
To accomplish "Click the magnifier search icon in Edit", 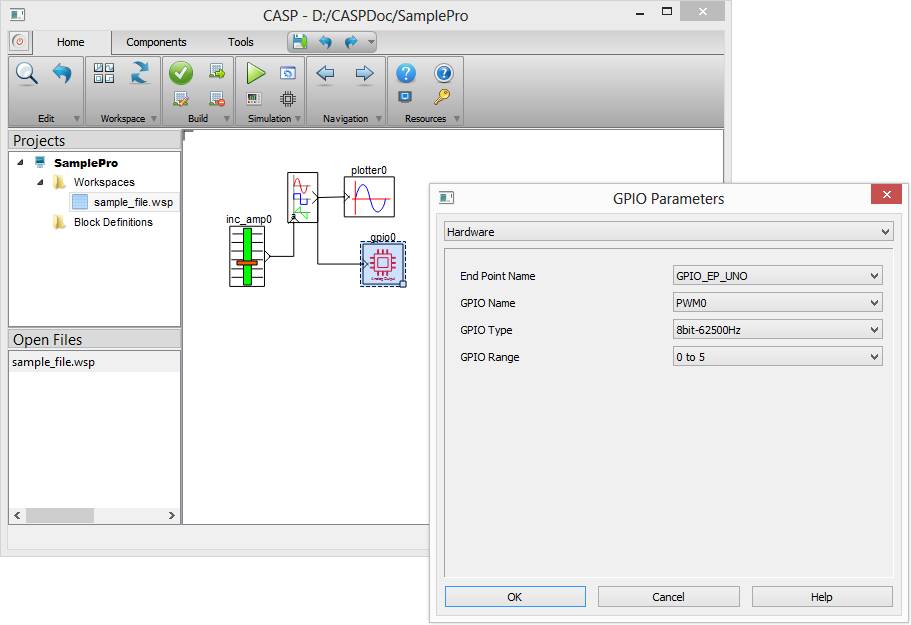I will tap(26, 73).
